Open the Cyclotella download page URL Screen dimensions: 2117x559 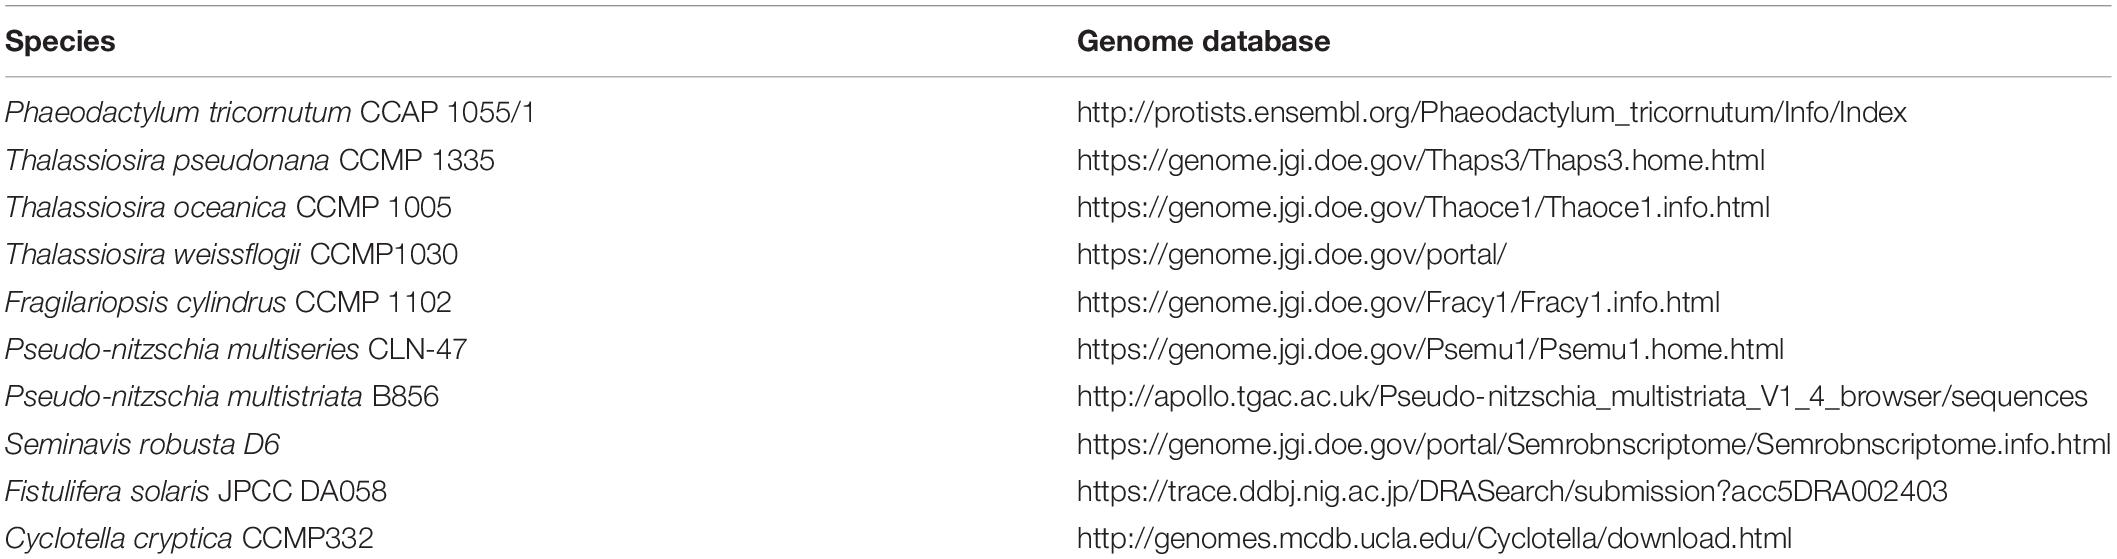(1433, 539)
